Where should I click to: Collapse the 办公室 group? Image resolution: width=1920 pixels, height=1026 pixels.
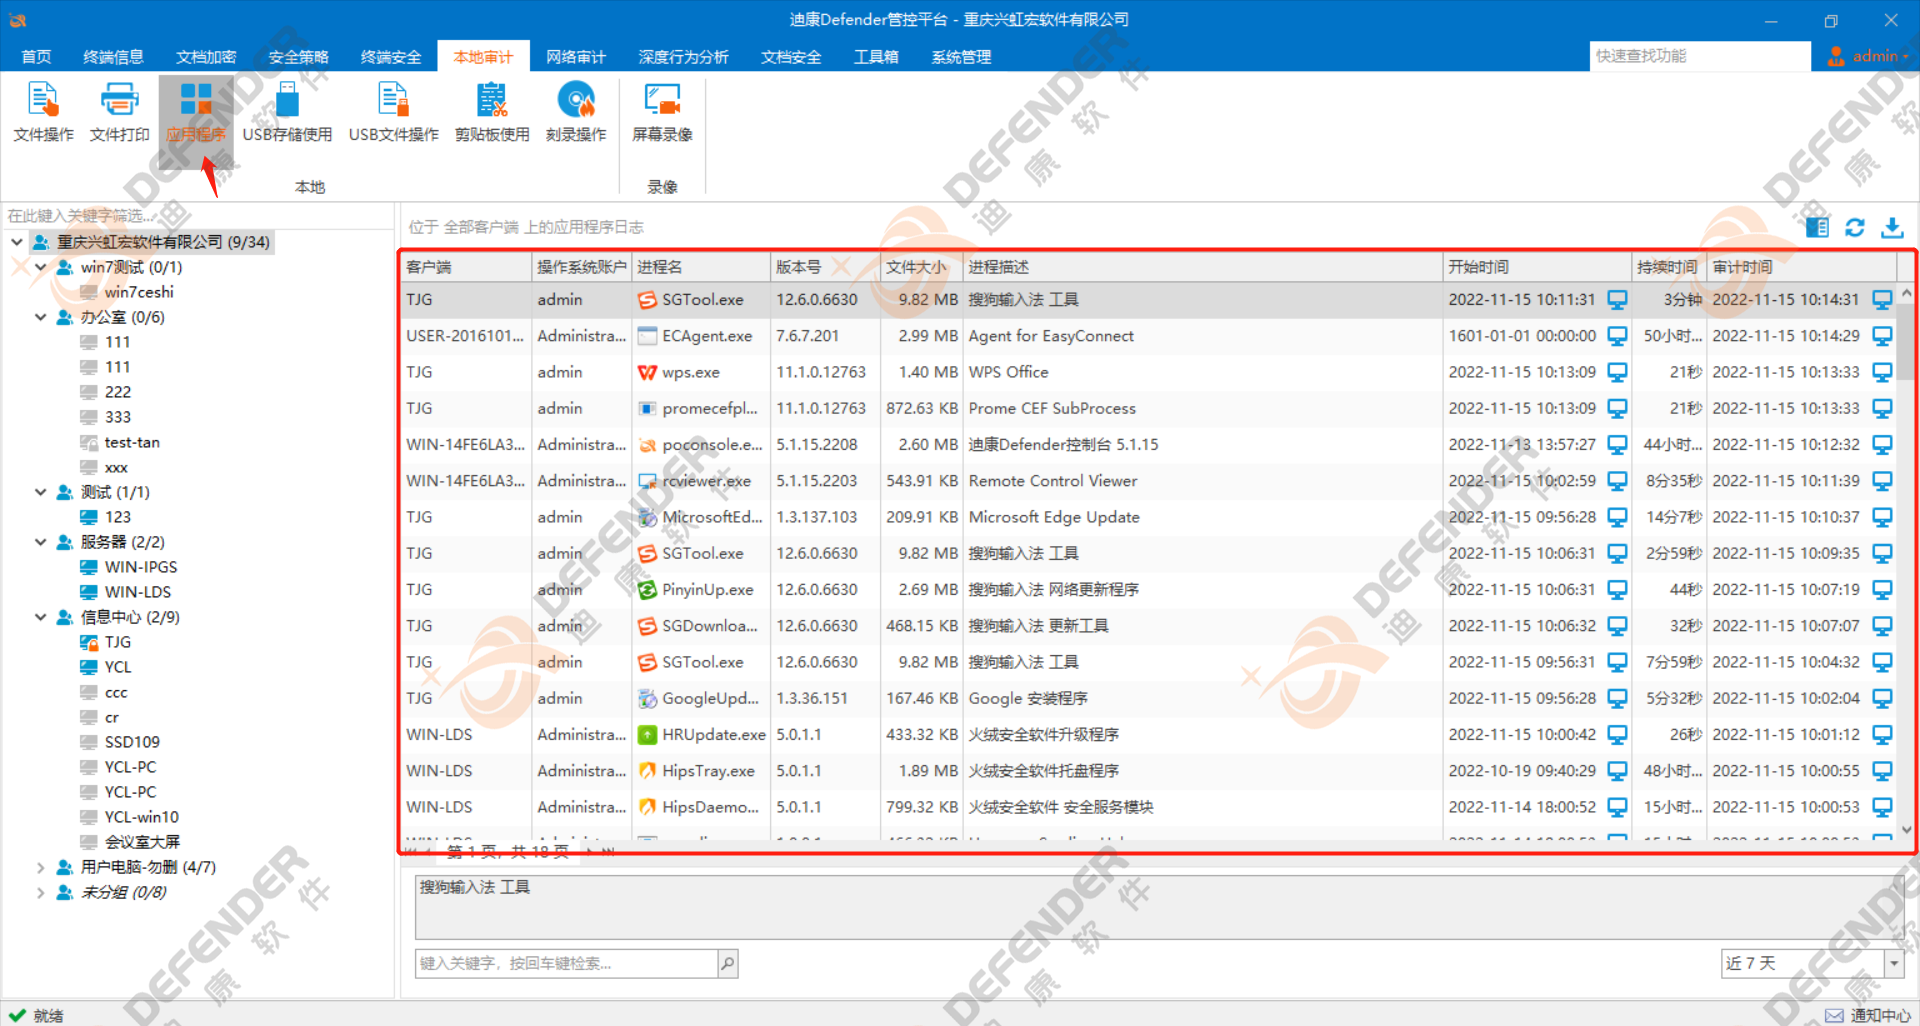41,317
